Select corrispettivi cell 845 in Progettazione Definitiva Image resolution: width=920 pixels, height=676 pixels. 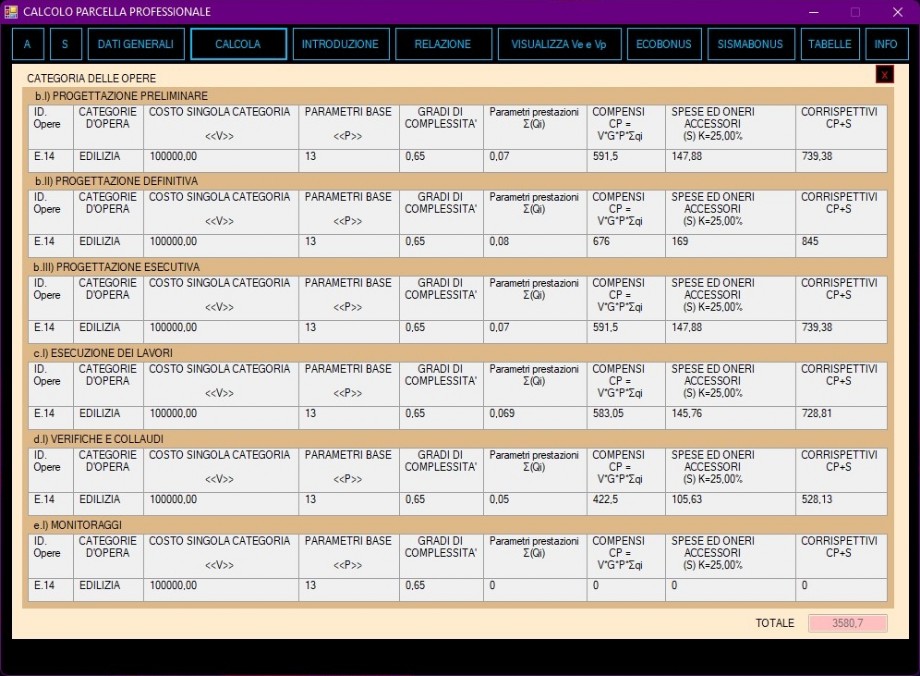(x=841, y=246)
